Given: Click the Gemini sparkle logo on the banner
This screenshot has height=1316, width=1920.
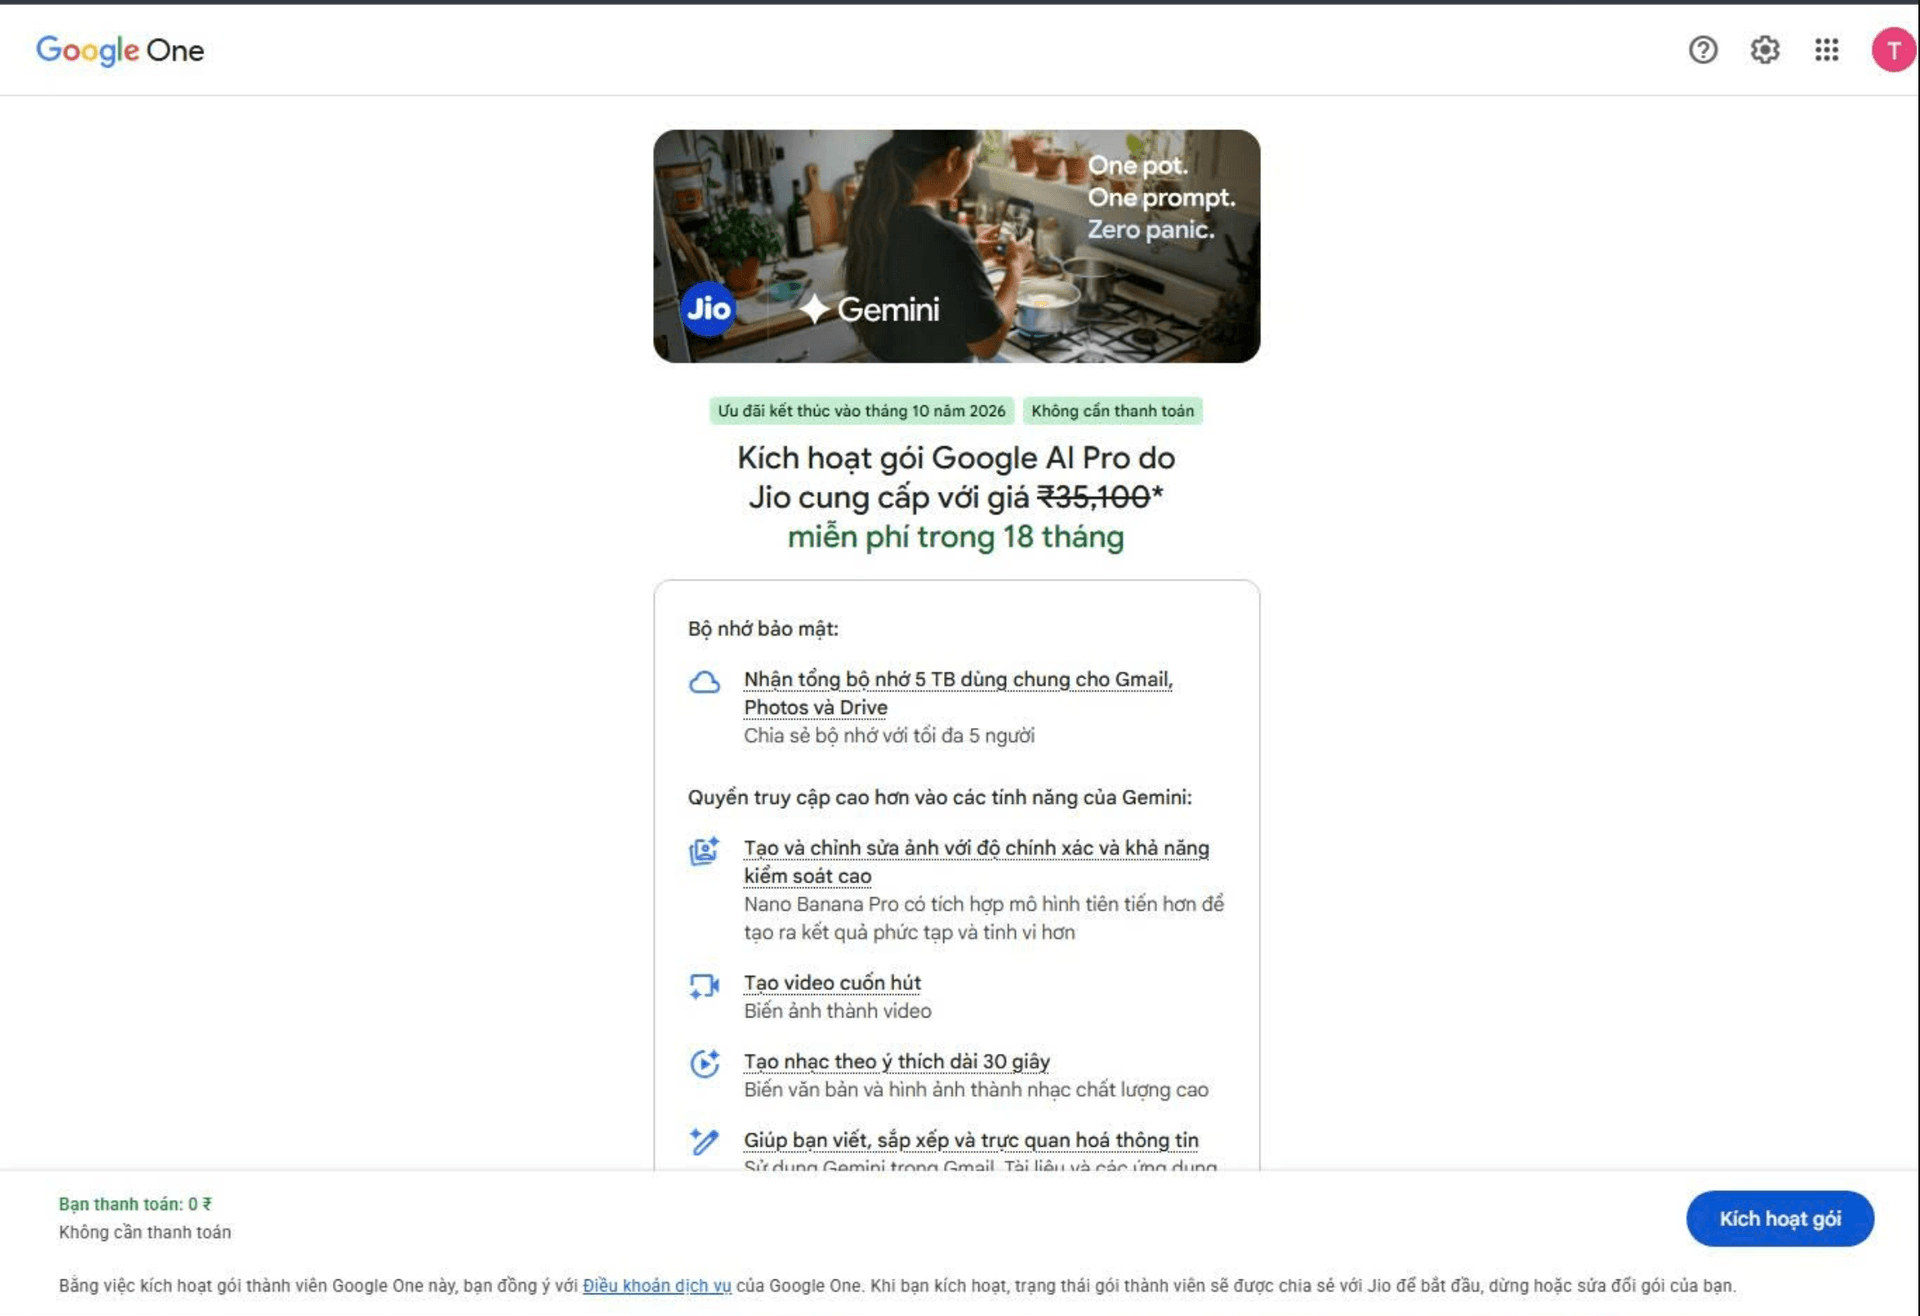Looking at the screenshot, I should [x=869, y=310].
